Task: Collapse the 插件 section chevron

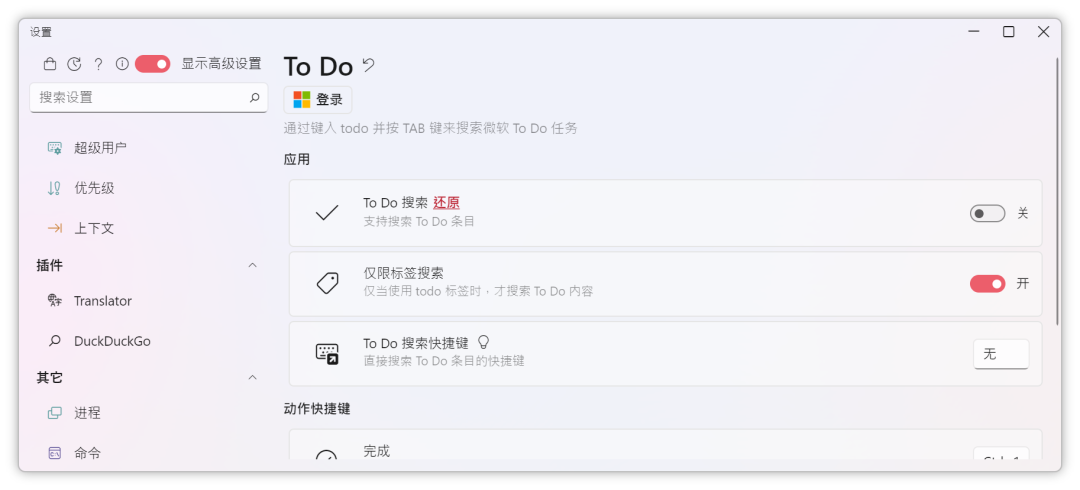Action: pos(253,265)
